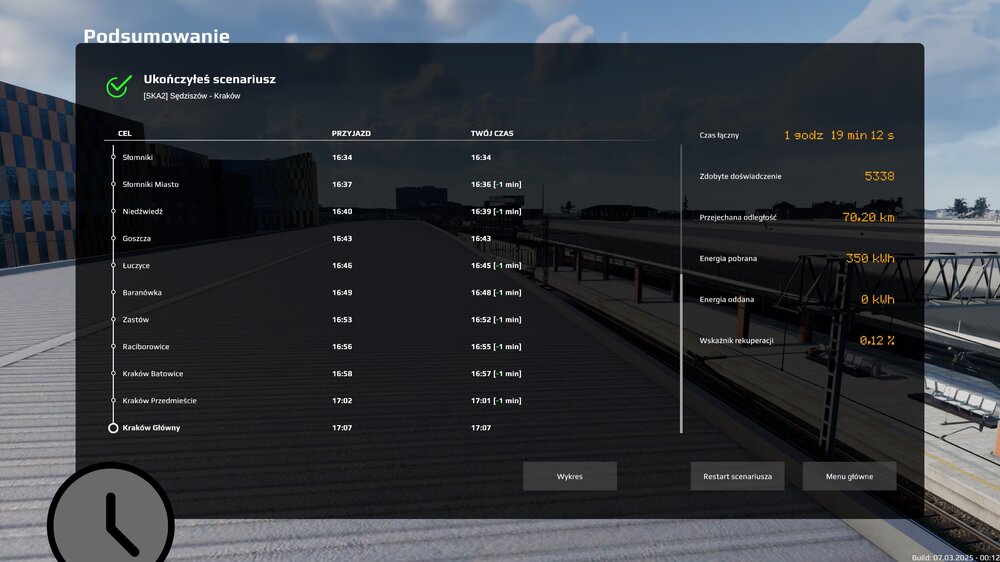Go back to Menu główne

[849, 476]
